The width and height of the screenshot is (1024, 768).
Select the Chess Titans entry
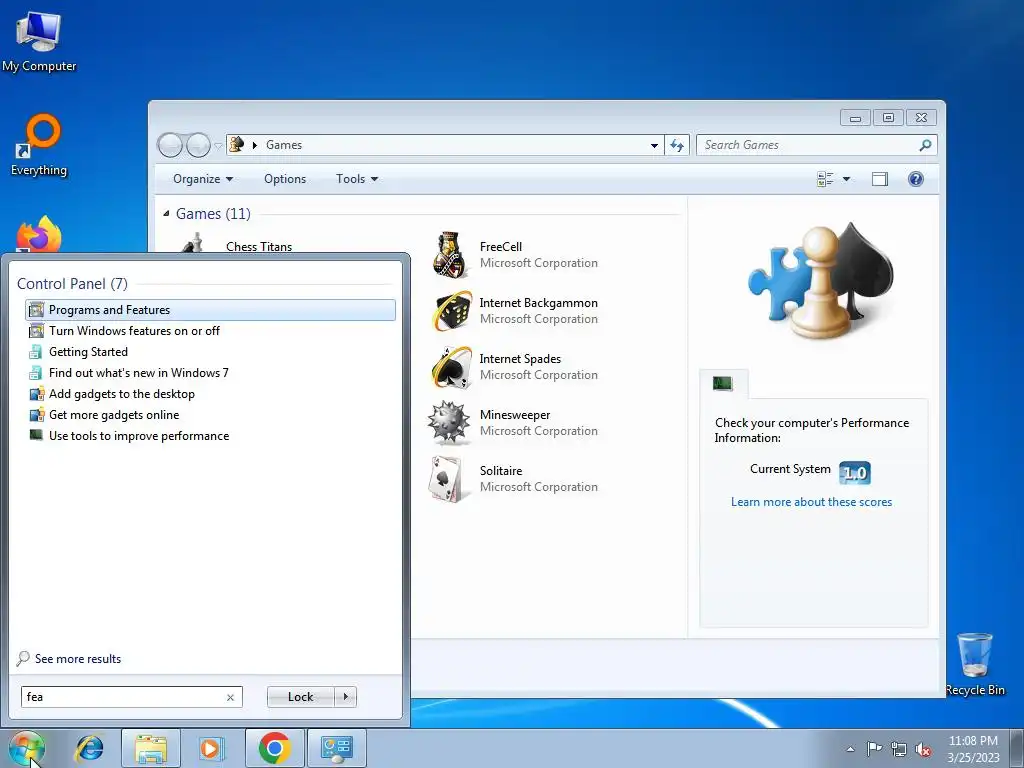click(x=259, y=246)
